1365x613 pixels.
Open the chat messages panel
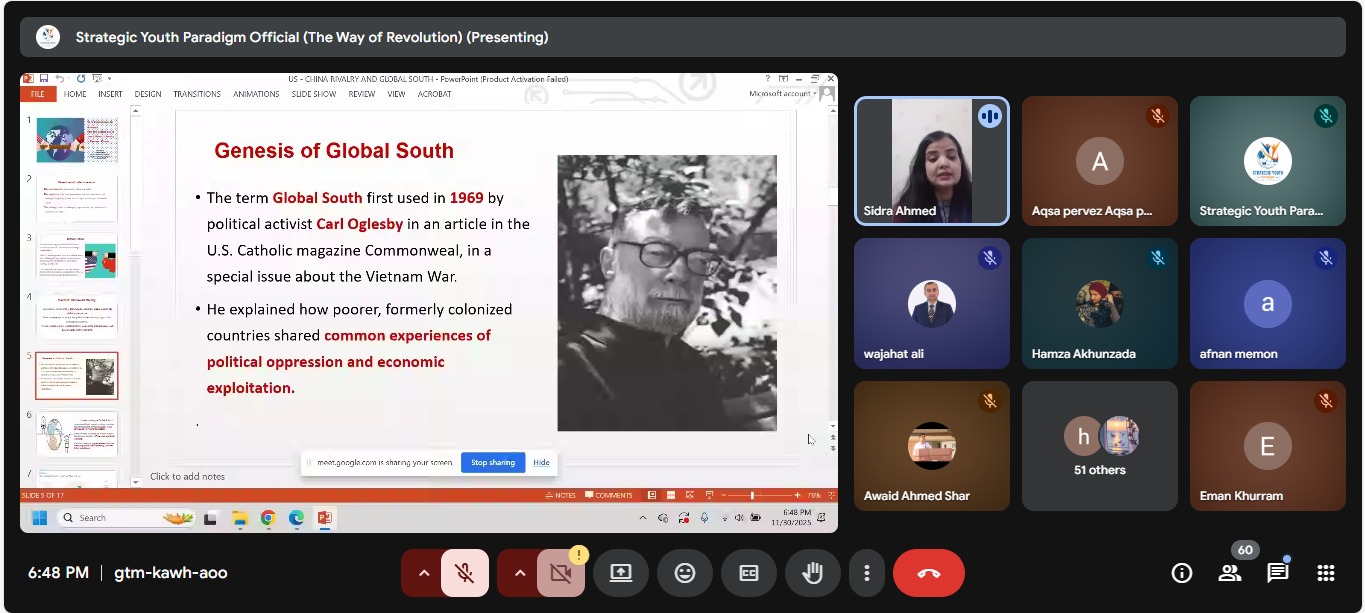click(1277, 573)
